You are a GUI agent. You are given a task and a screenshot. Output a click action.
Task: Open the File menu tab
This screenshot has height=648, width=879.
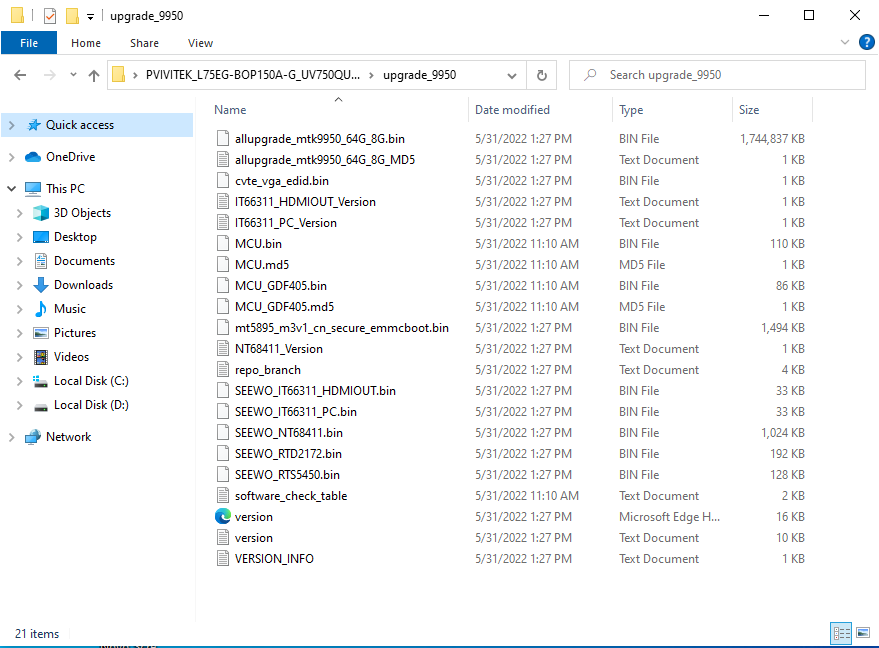(29, 43)
